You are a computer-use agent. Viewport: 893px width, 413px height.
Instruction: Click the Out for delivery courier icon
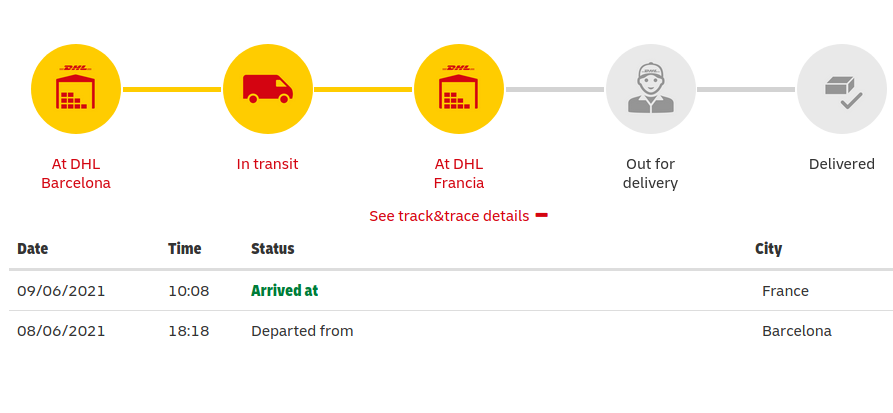pyautogui.click(x=650, y=89)
